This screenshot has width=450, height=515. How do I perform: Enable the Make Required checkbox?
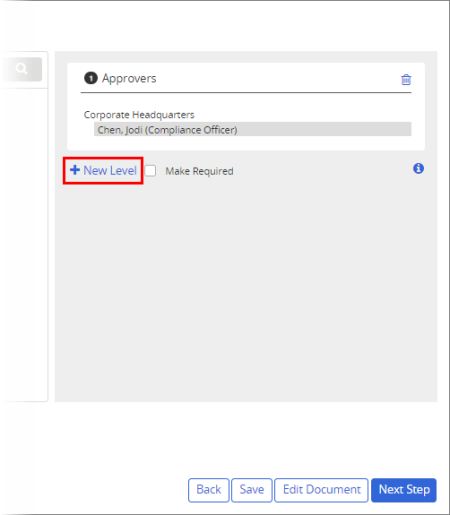150,171
